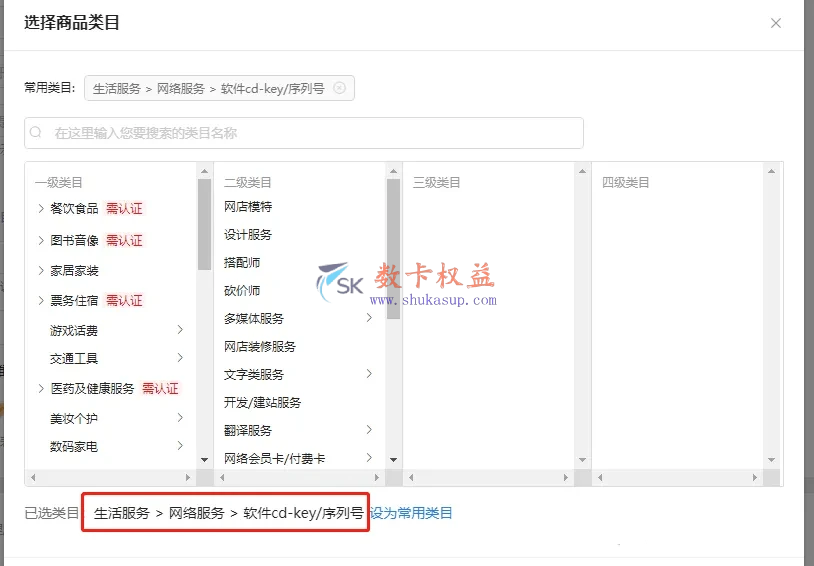Click 设为常用类目 link
This screenshot has width=814, height=566.
tap(411, 513)
